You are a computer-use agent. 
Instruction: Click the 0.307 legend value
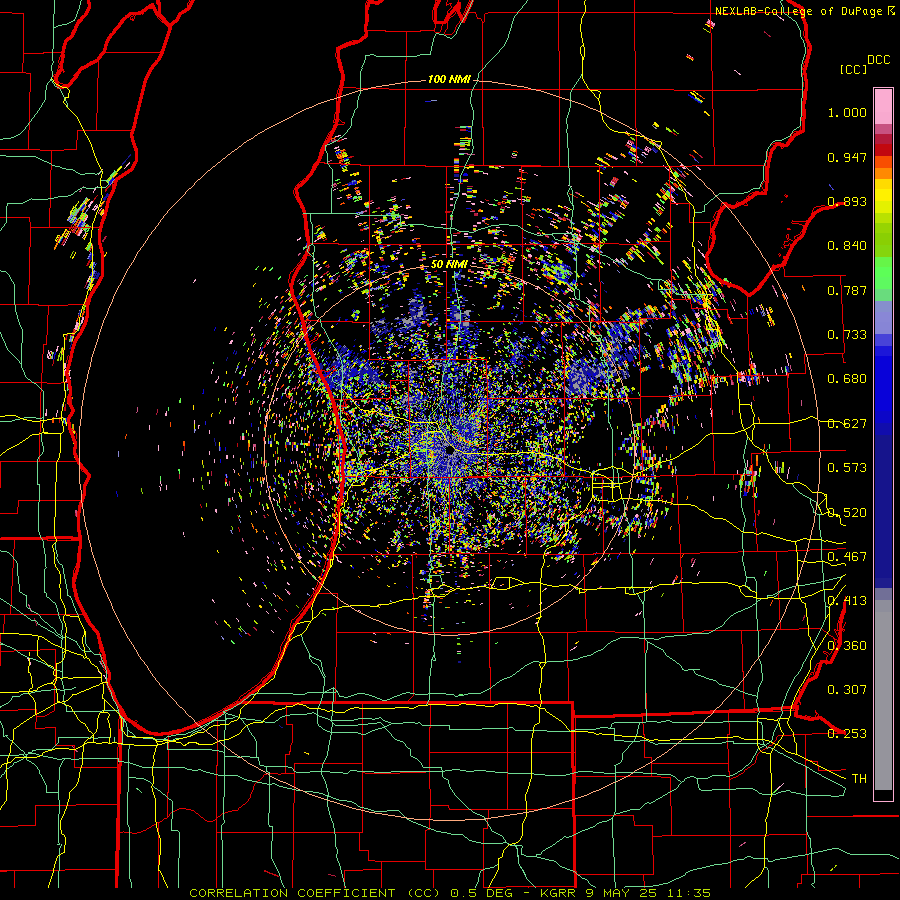click(847, 689)
